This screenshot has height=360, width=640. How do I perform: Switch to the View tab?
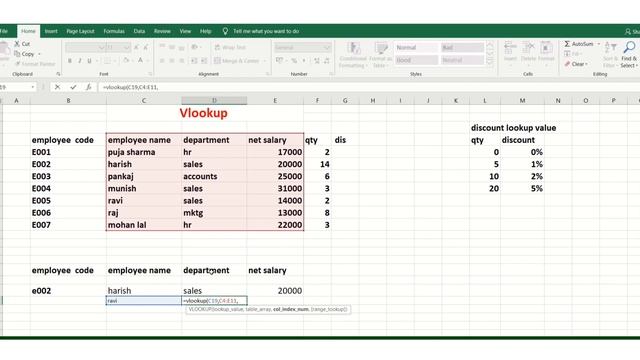(x=185, y=31)
